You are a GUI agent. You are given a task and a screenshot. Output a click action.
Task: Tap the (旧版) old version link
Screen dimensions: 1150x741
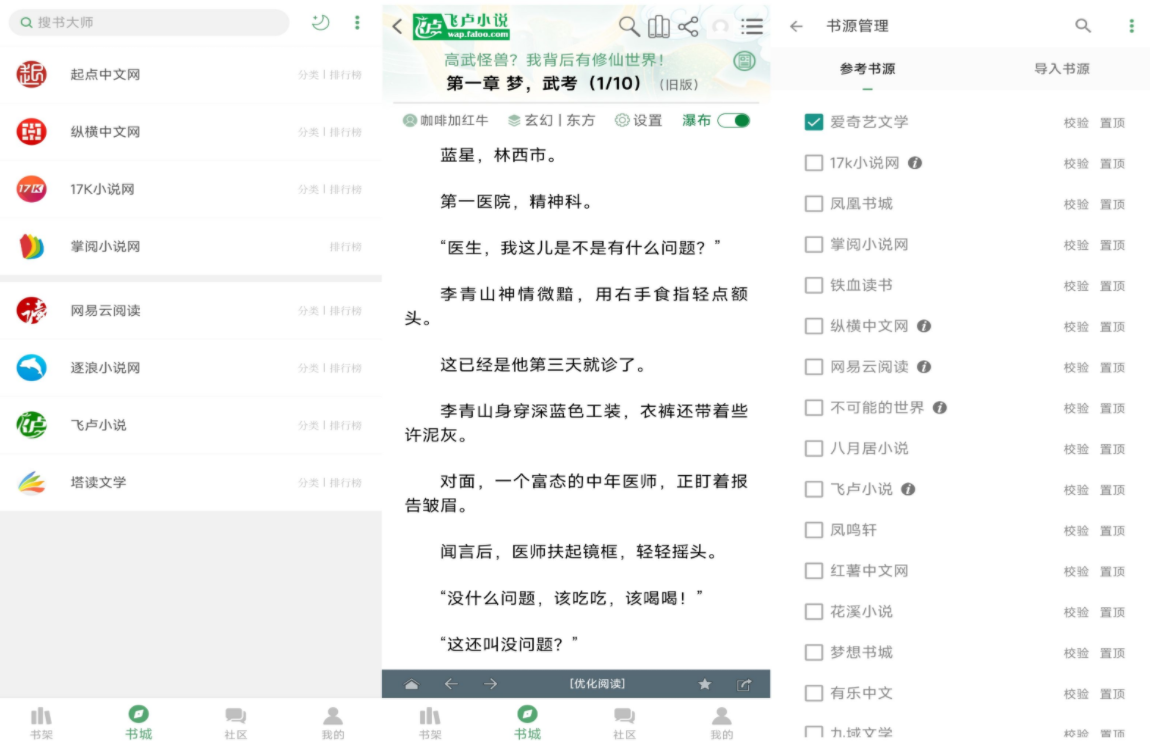click(x=678, y=85)
